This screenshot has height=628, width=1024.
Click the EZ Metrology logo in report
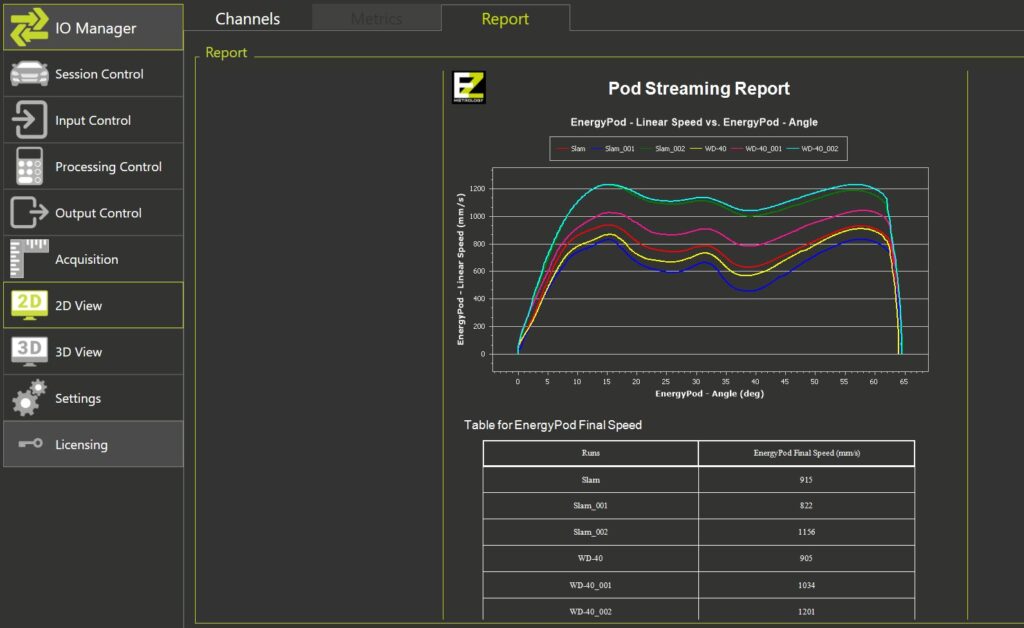point(468,88)
